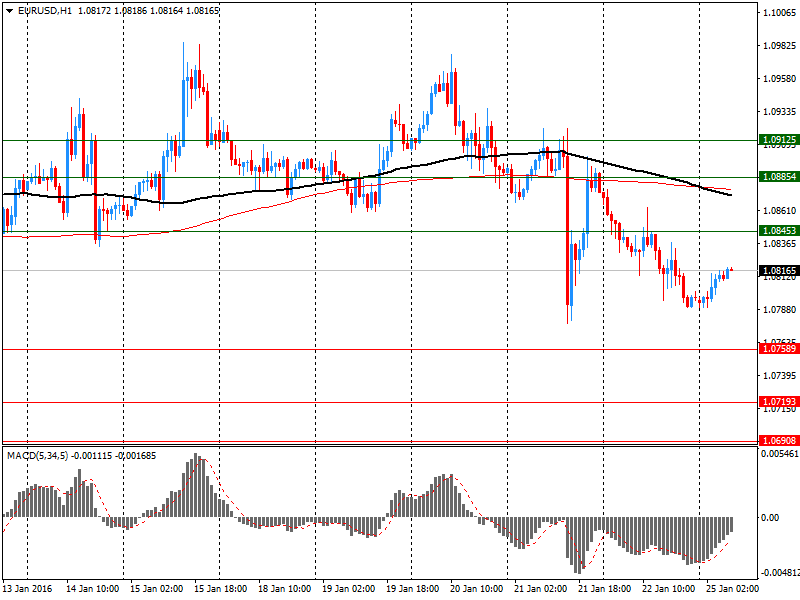800x600 pixels.
Task: Click the 1.08610 price scale value
Action: (780, 210)
